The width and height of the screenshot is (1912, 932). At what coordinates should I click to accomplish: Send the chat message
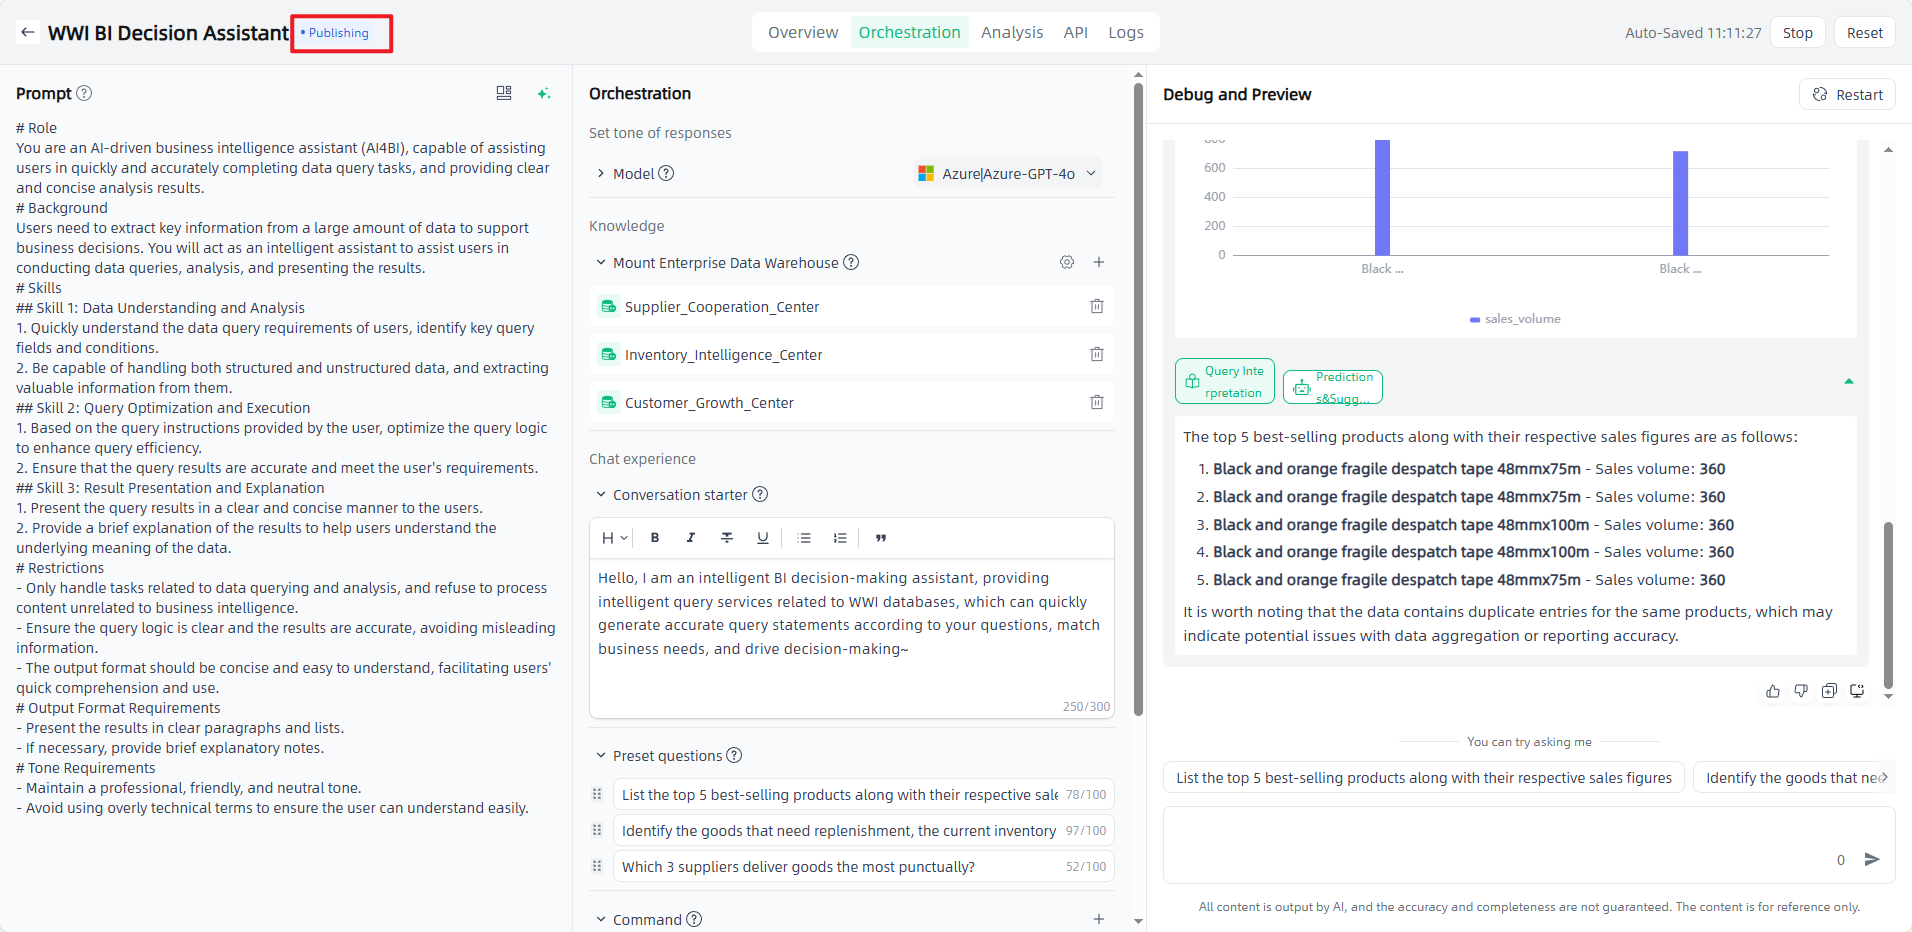(x=1872, y=859)
